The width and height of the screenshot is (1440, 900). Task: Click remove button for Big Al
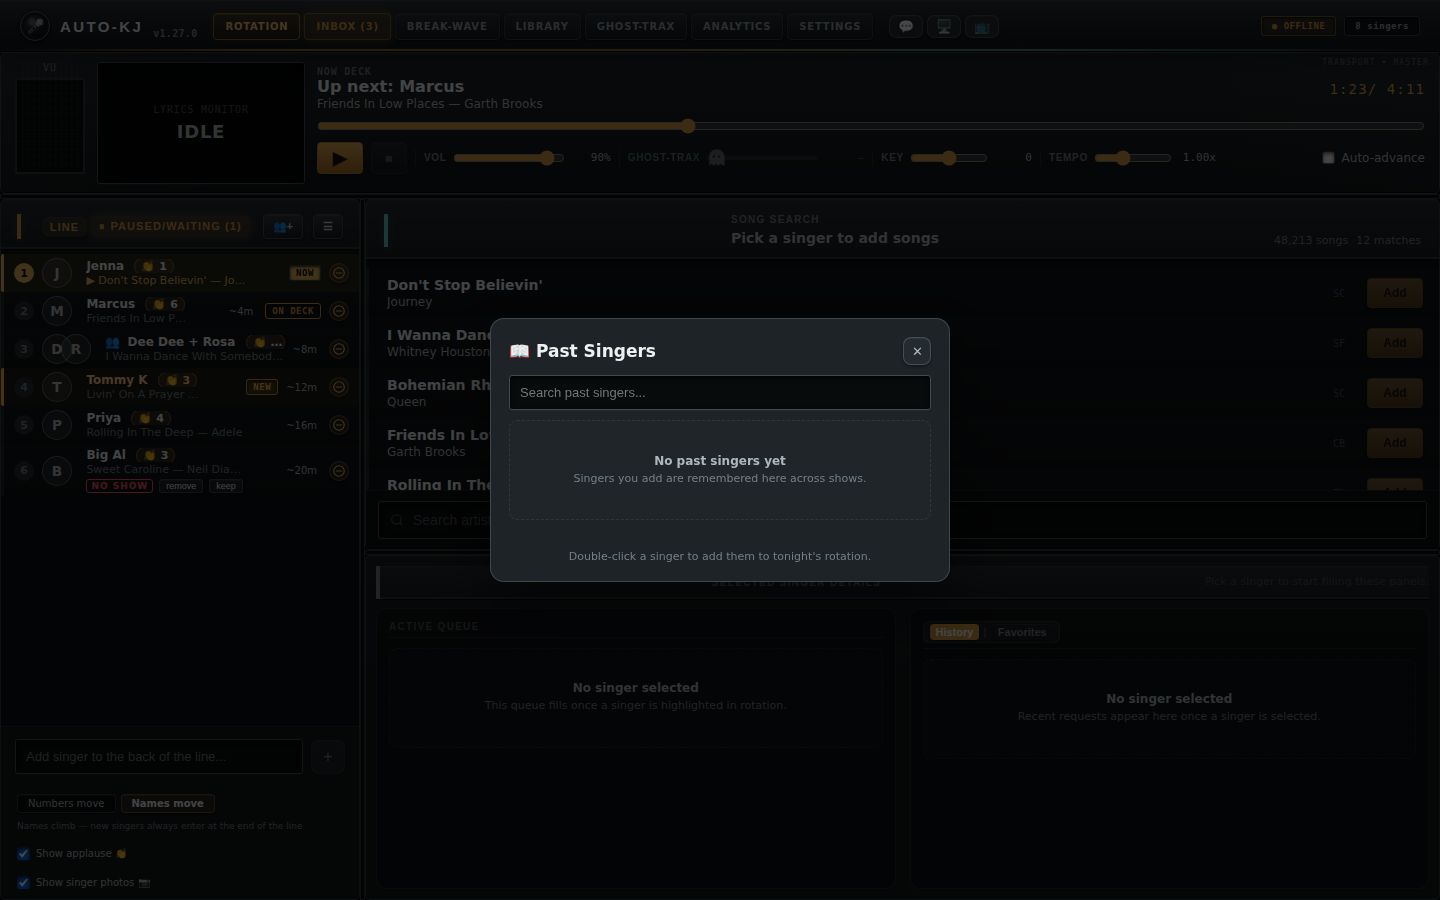(x=181, y=486)
